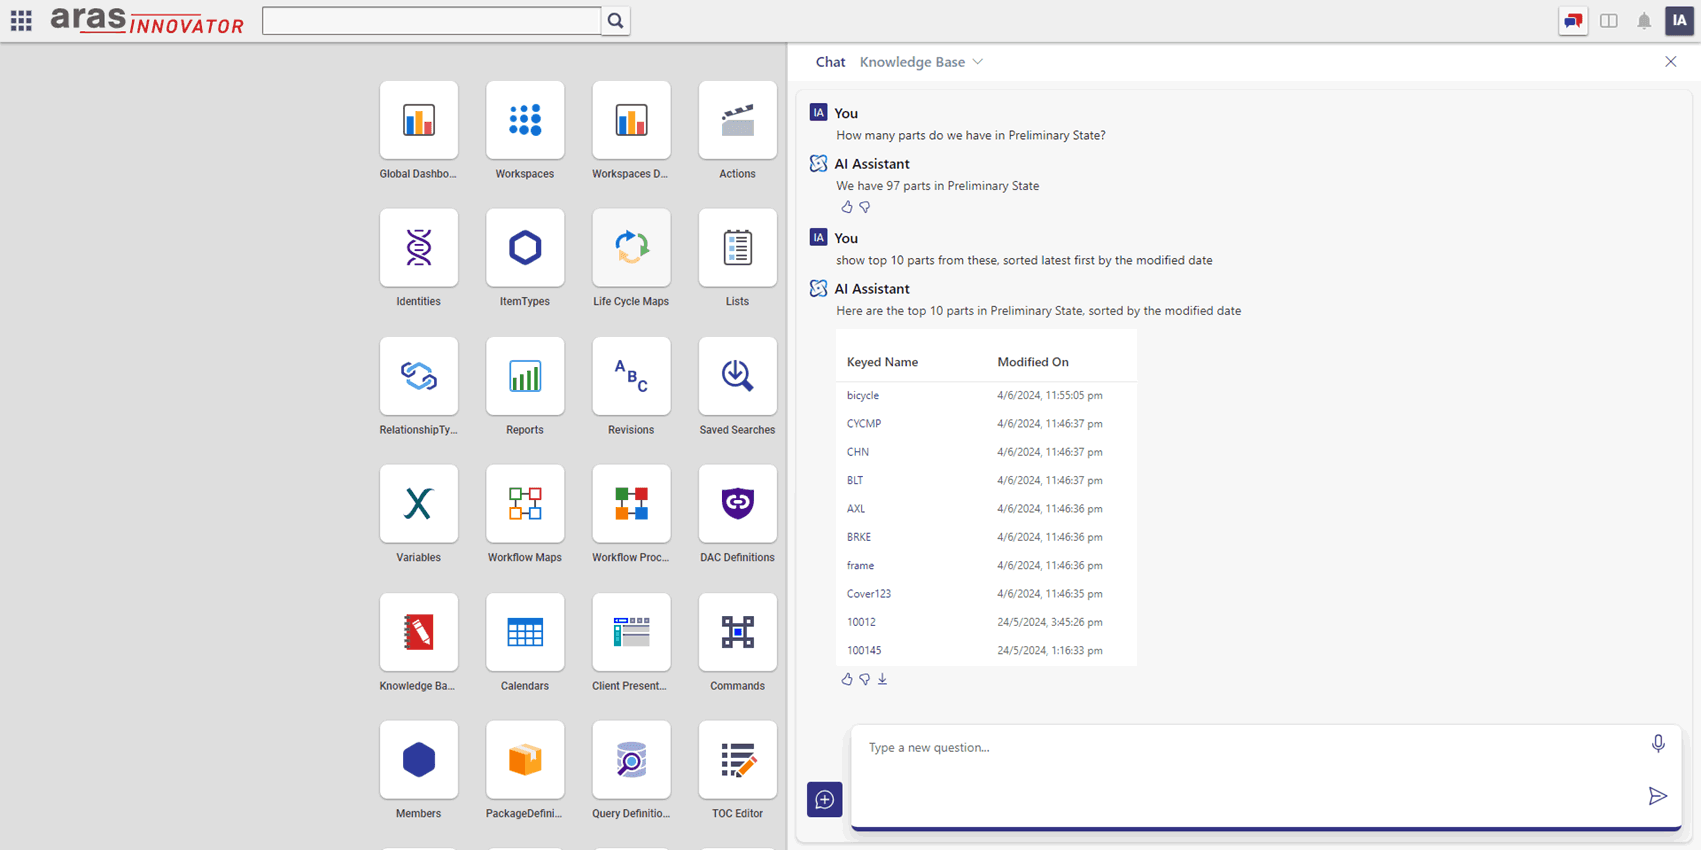The image size is (1701, 850).
Task: Open the Workspaces D... tile
Action: pyautogui.click(x=631, y=120)
